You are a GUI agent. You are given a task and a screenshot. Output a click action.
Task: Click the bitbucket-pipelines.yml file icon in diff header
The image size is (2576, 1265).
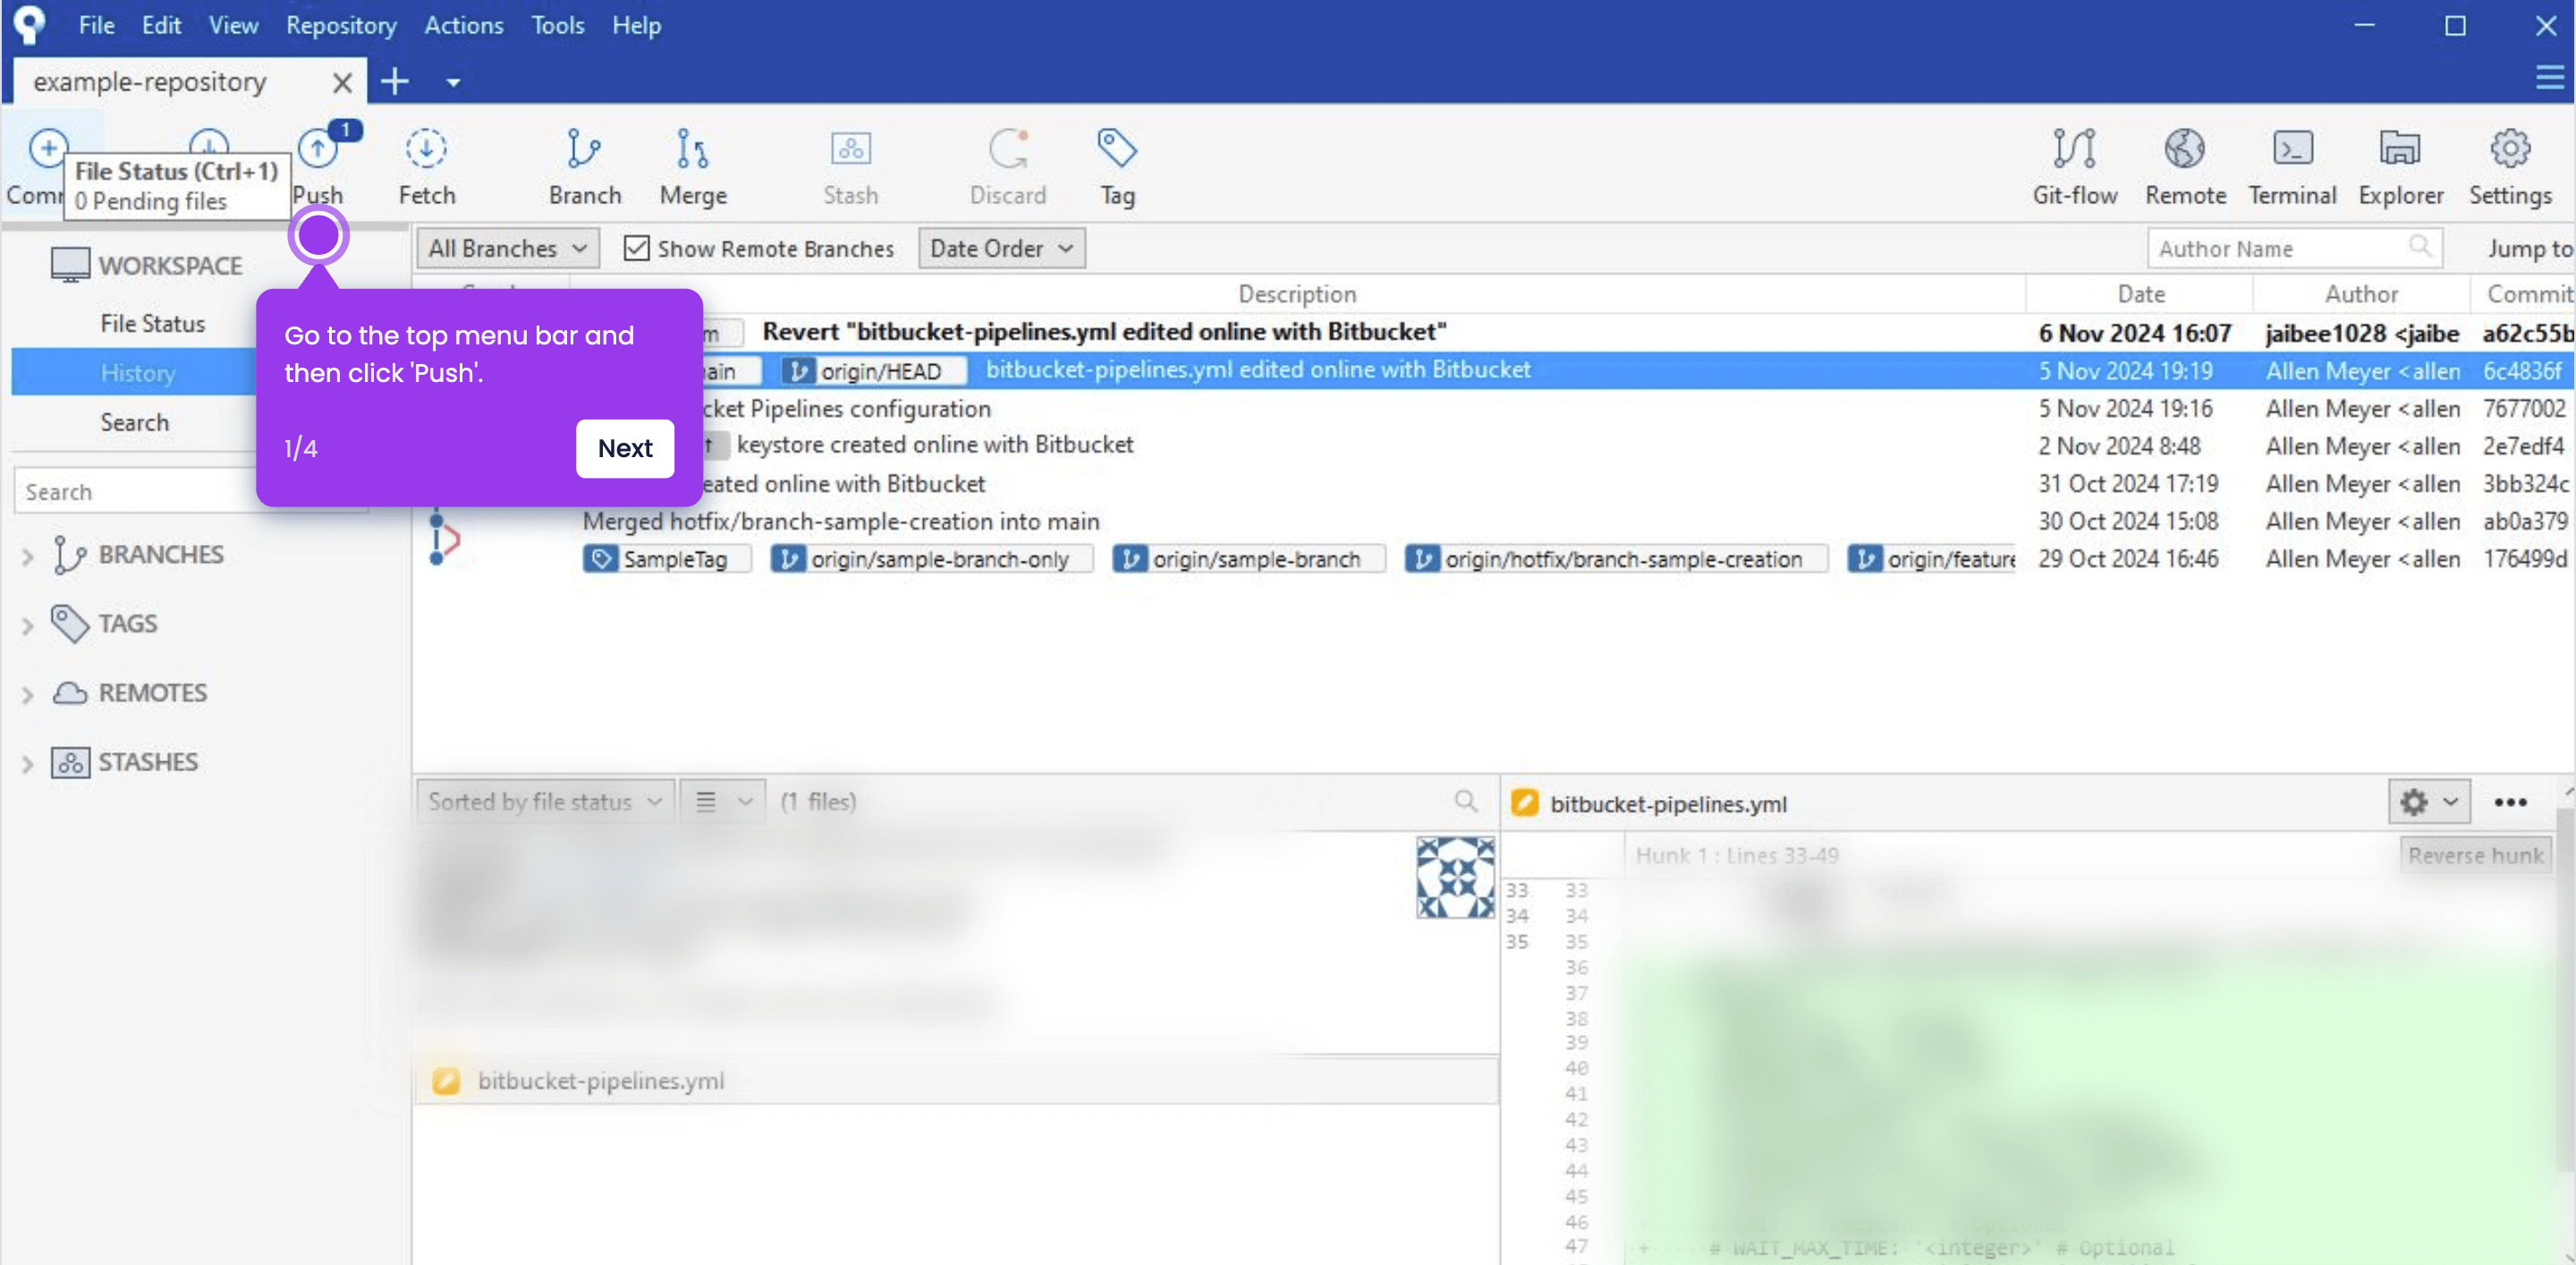coord(1524,803)
